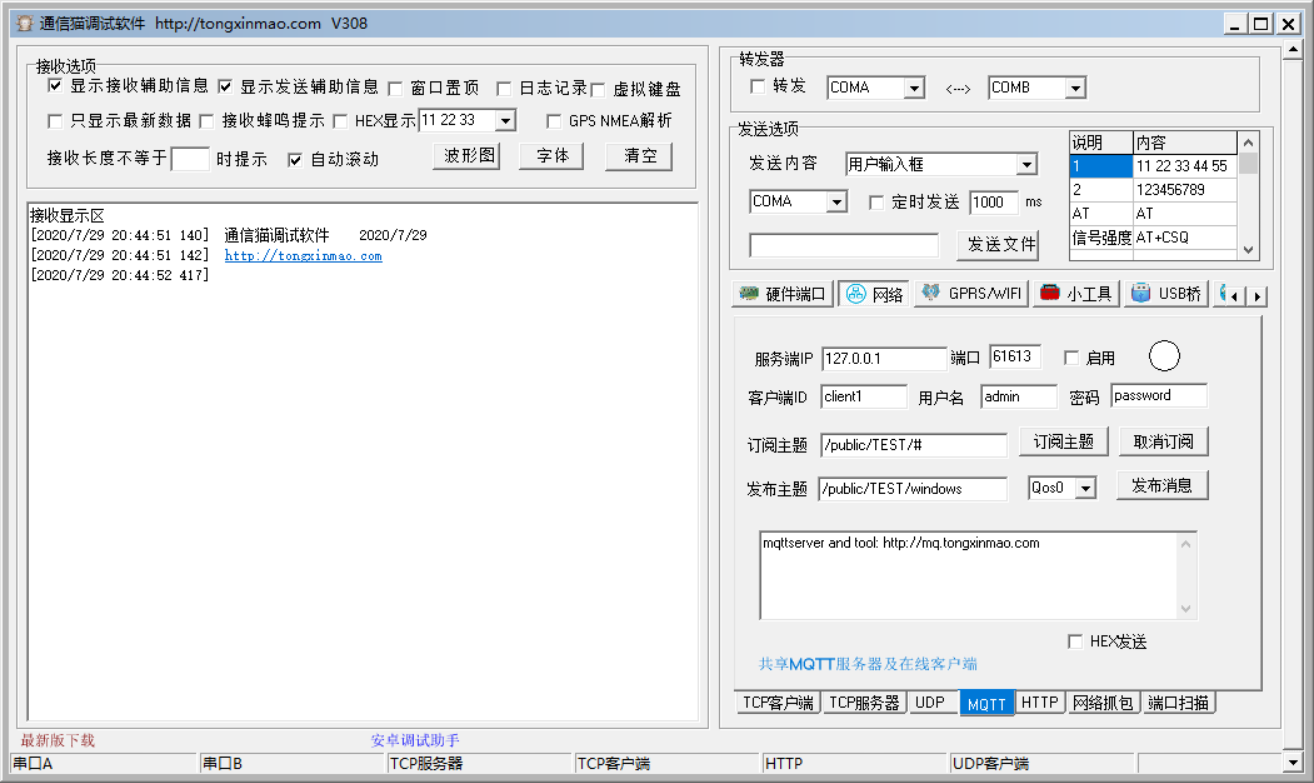
Task: Enable HEX发送 for MQTT messages
Action: tap(1075, 643)
